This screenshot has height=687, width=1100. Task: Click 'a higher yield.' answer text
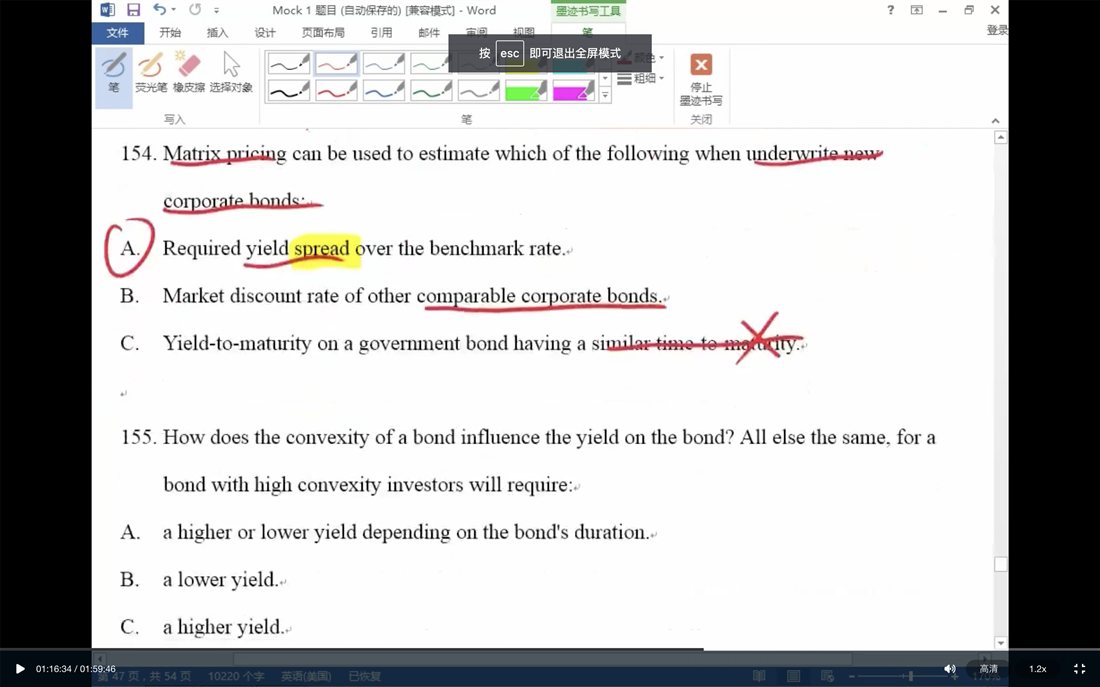click(222, 627)
